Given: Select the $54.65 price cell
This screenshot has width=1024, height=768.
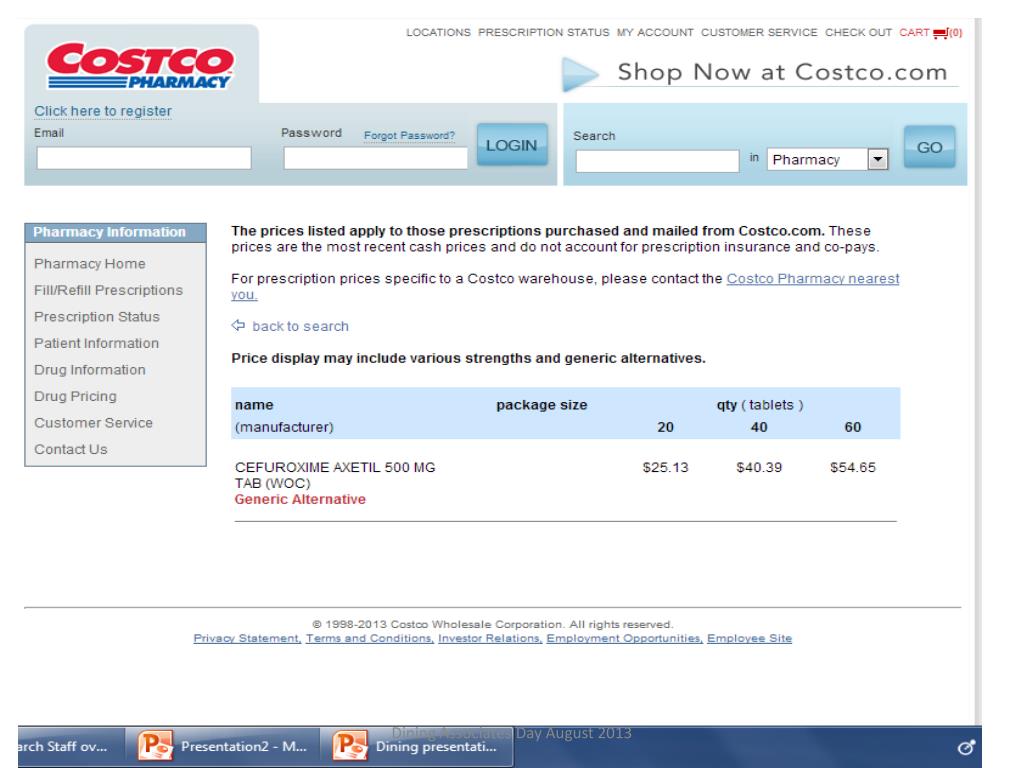Looking at the screenshot, I should point(853,468).
